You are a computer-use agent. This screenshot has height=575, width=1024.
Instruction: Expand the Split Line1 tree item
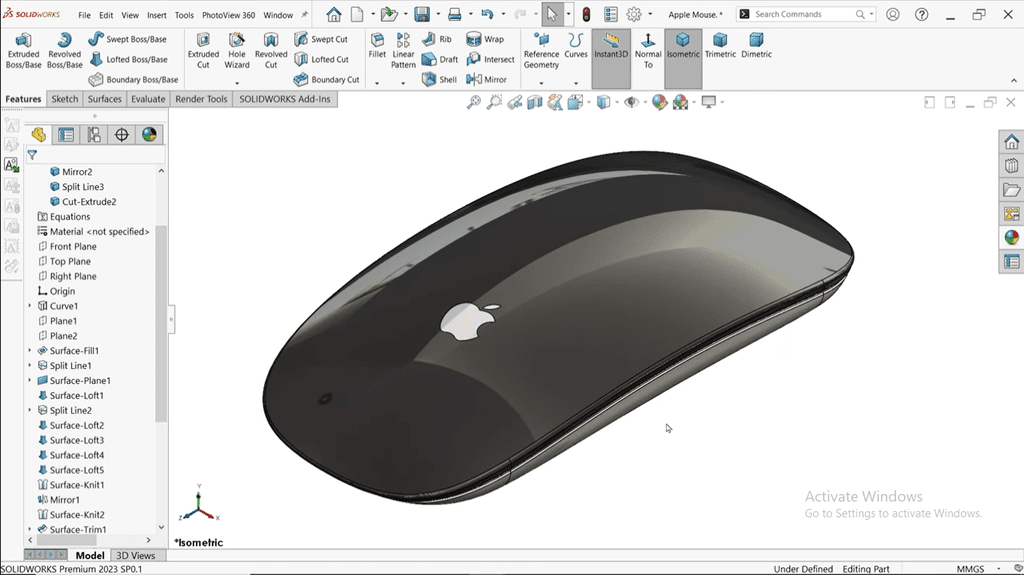[x=29, y=366]
